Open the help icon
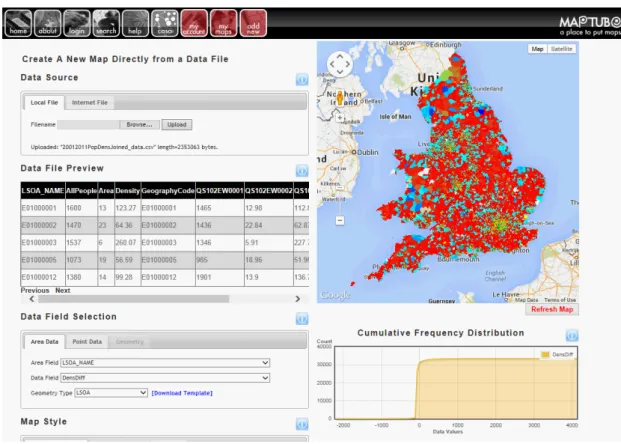The height and width of the screenshot is (444, 621). coord(135,23)
